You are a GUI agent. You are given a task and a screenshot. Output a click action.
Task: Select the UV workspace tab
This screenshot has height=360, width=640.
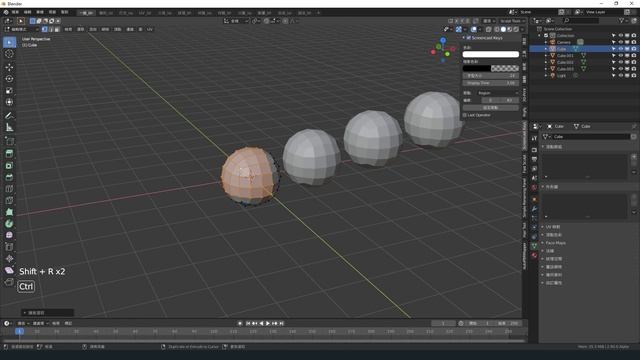[x=145, y=13]
